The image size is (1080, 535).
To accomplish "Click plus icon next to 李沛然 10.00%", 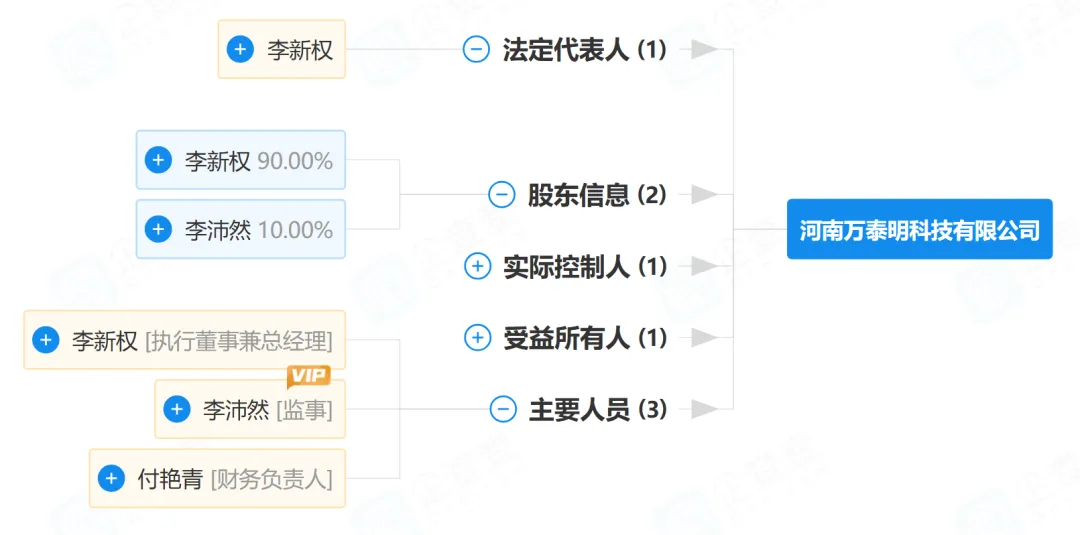I will pyautogui.click(x=158, y=229).
